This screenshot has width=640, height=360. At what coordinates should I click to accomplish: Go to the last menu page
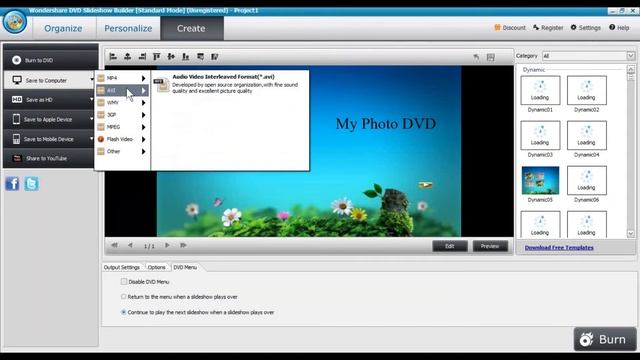tap(183, 245)
